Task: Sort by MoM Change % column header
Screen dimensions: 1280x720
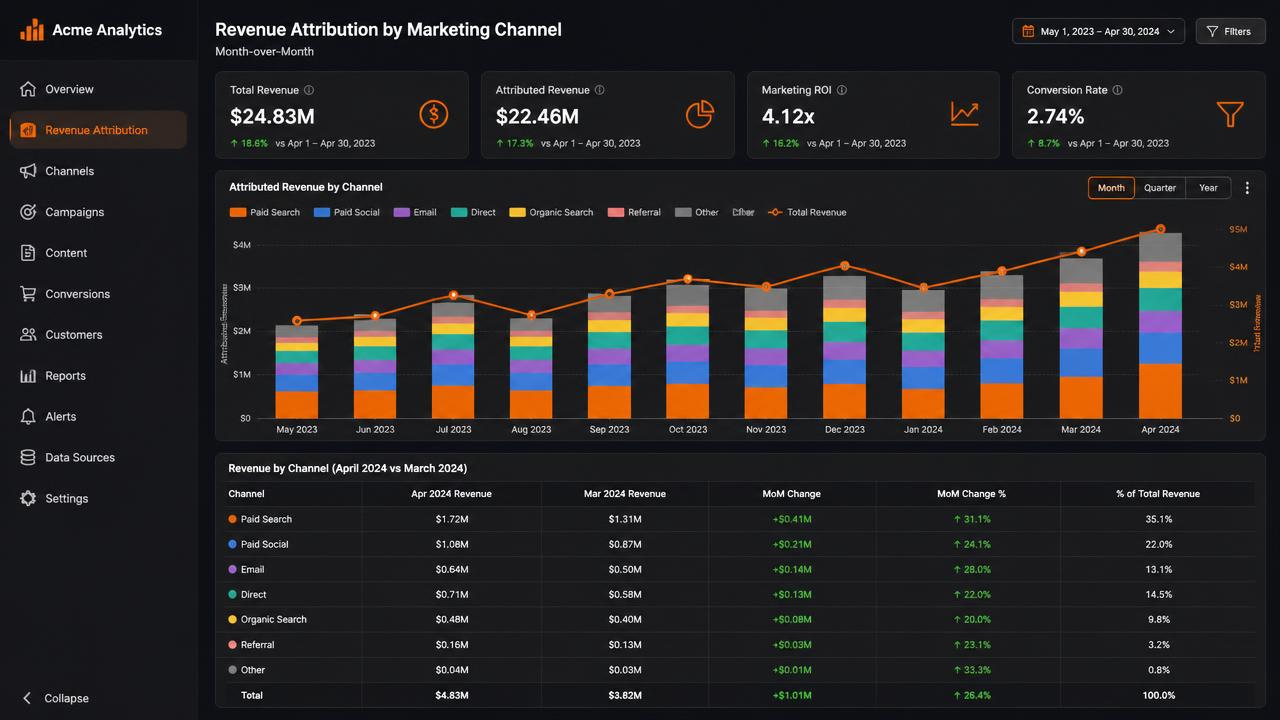Action: [971, 494]
